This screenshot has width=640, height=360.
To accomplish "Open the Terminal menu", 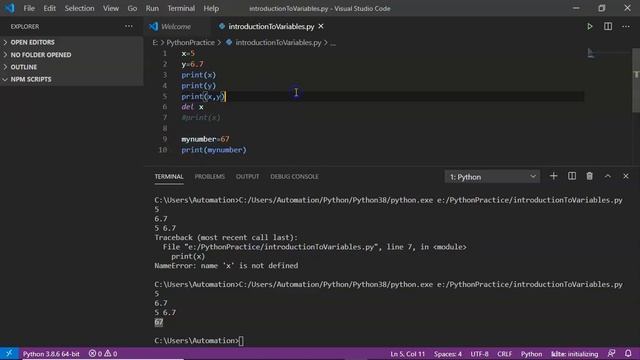I will (181, 8).
